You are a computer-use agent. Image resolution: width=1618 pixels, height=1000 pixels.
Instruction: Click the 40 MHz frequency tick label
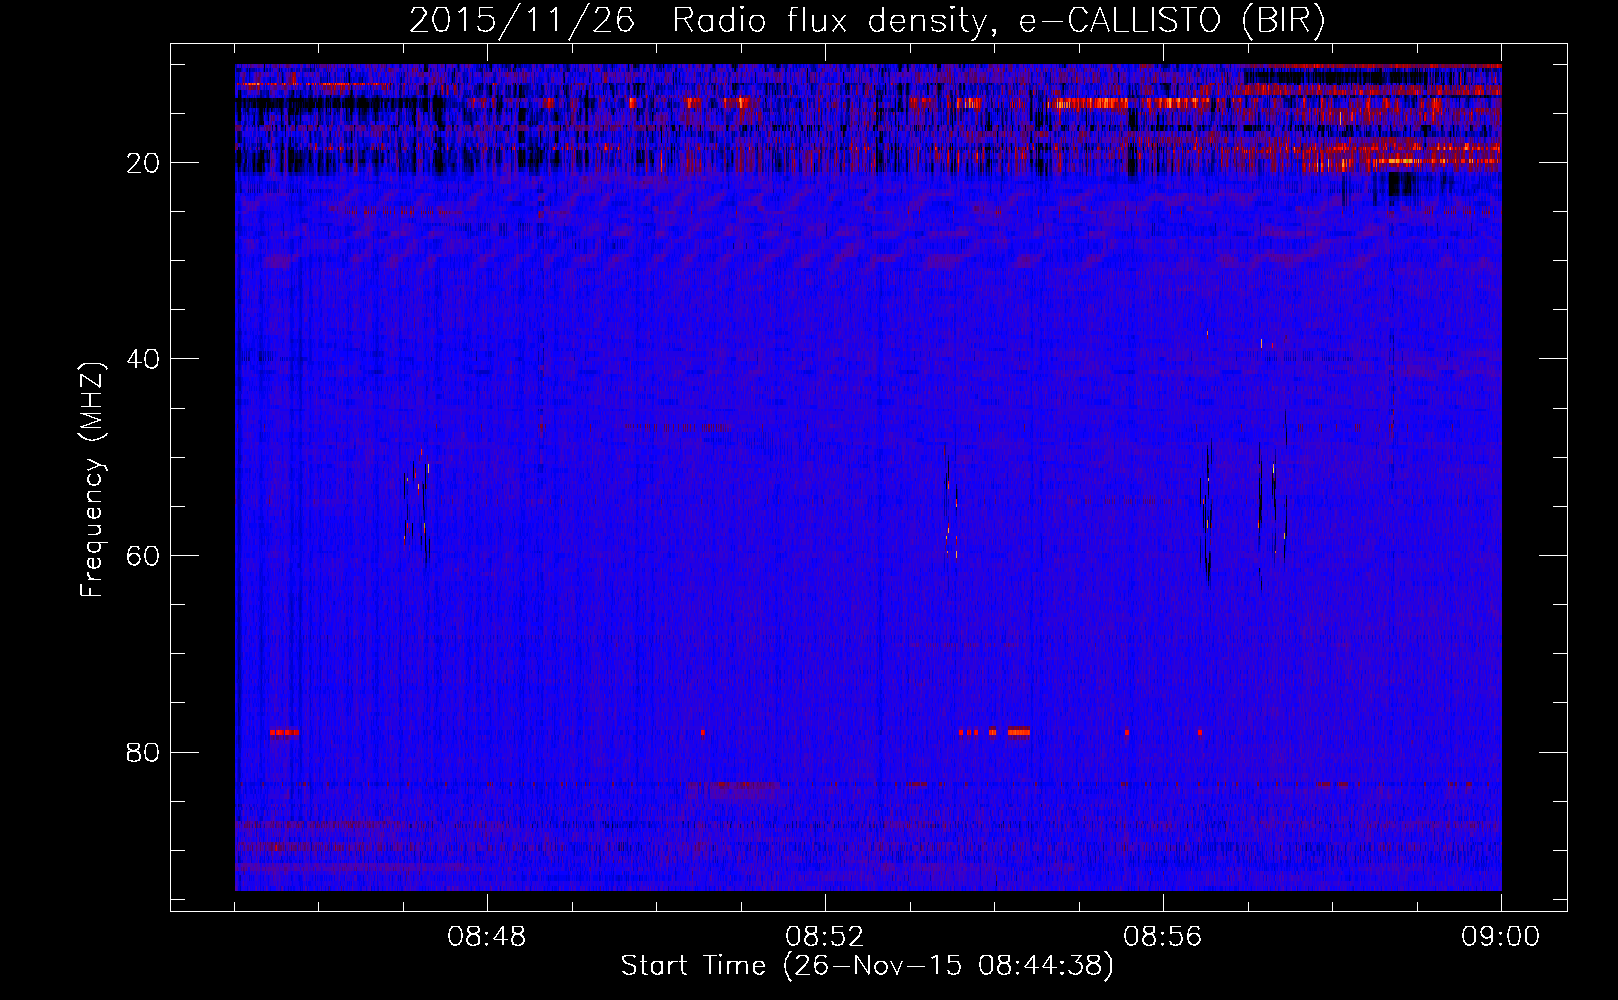click(144, 359)
